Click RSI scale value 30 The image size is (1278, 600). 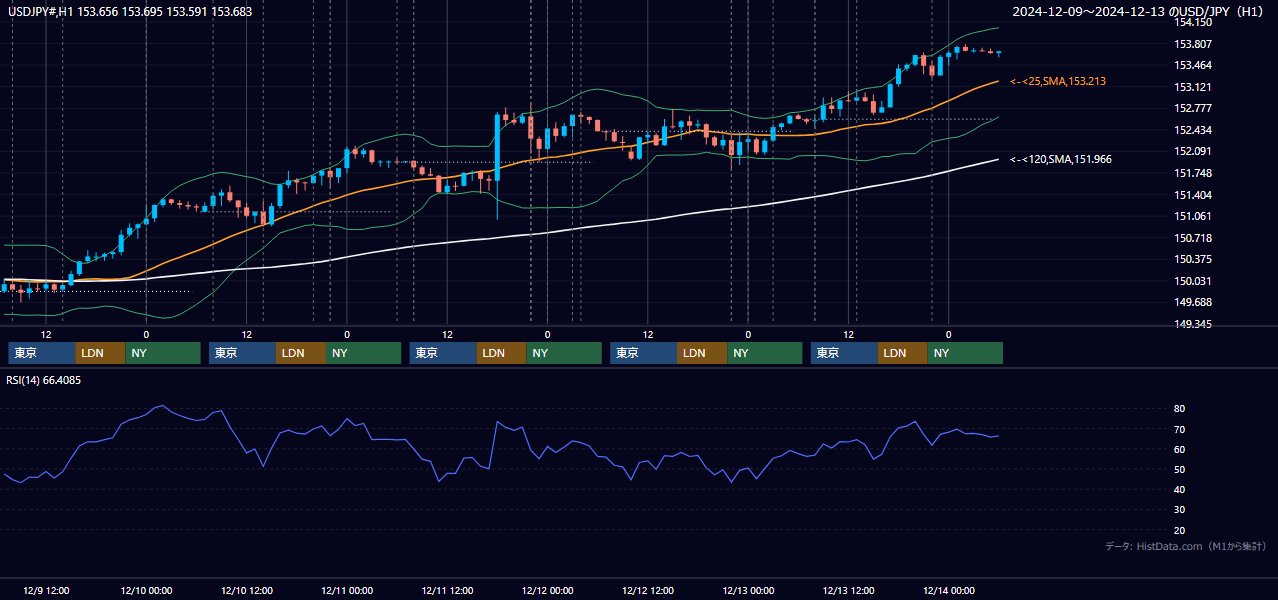coord(1179,510)
